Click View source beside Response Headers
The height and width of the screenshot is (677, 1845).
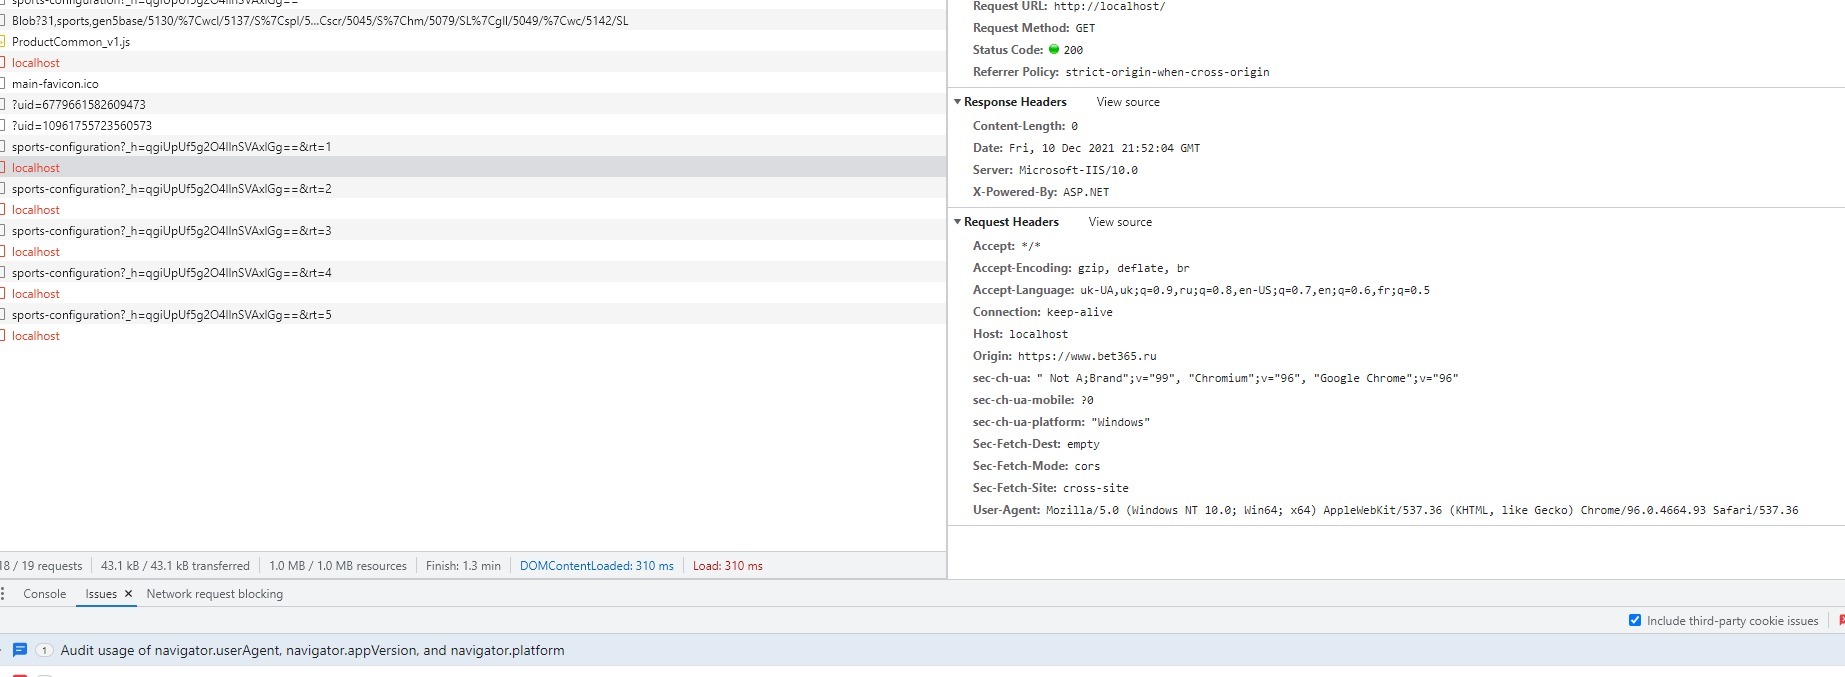pyautogui.click(x=1128, y=102)
